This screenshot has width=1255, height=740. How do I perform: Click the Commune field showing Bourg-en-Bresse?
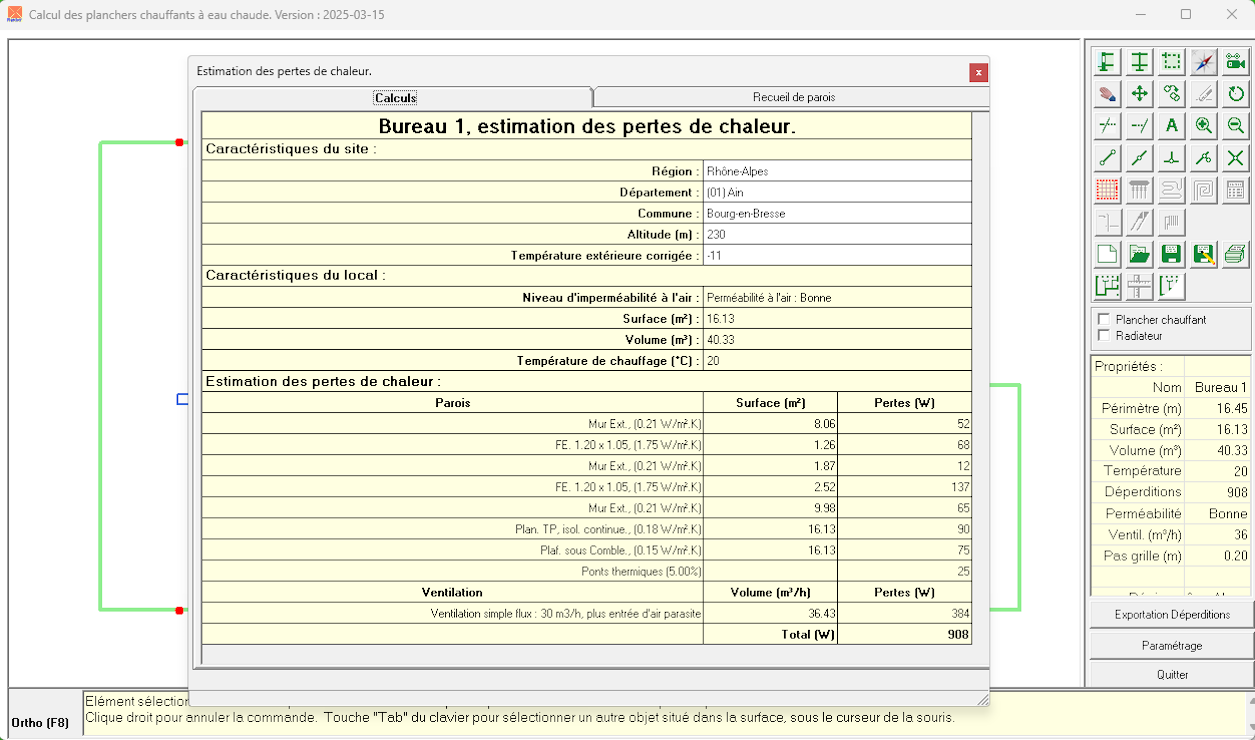coord(837,213)
